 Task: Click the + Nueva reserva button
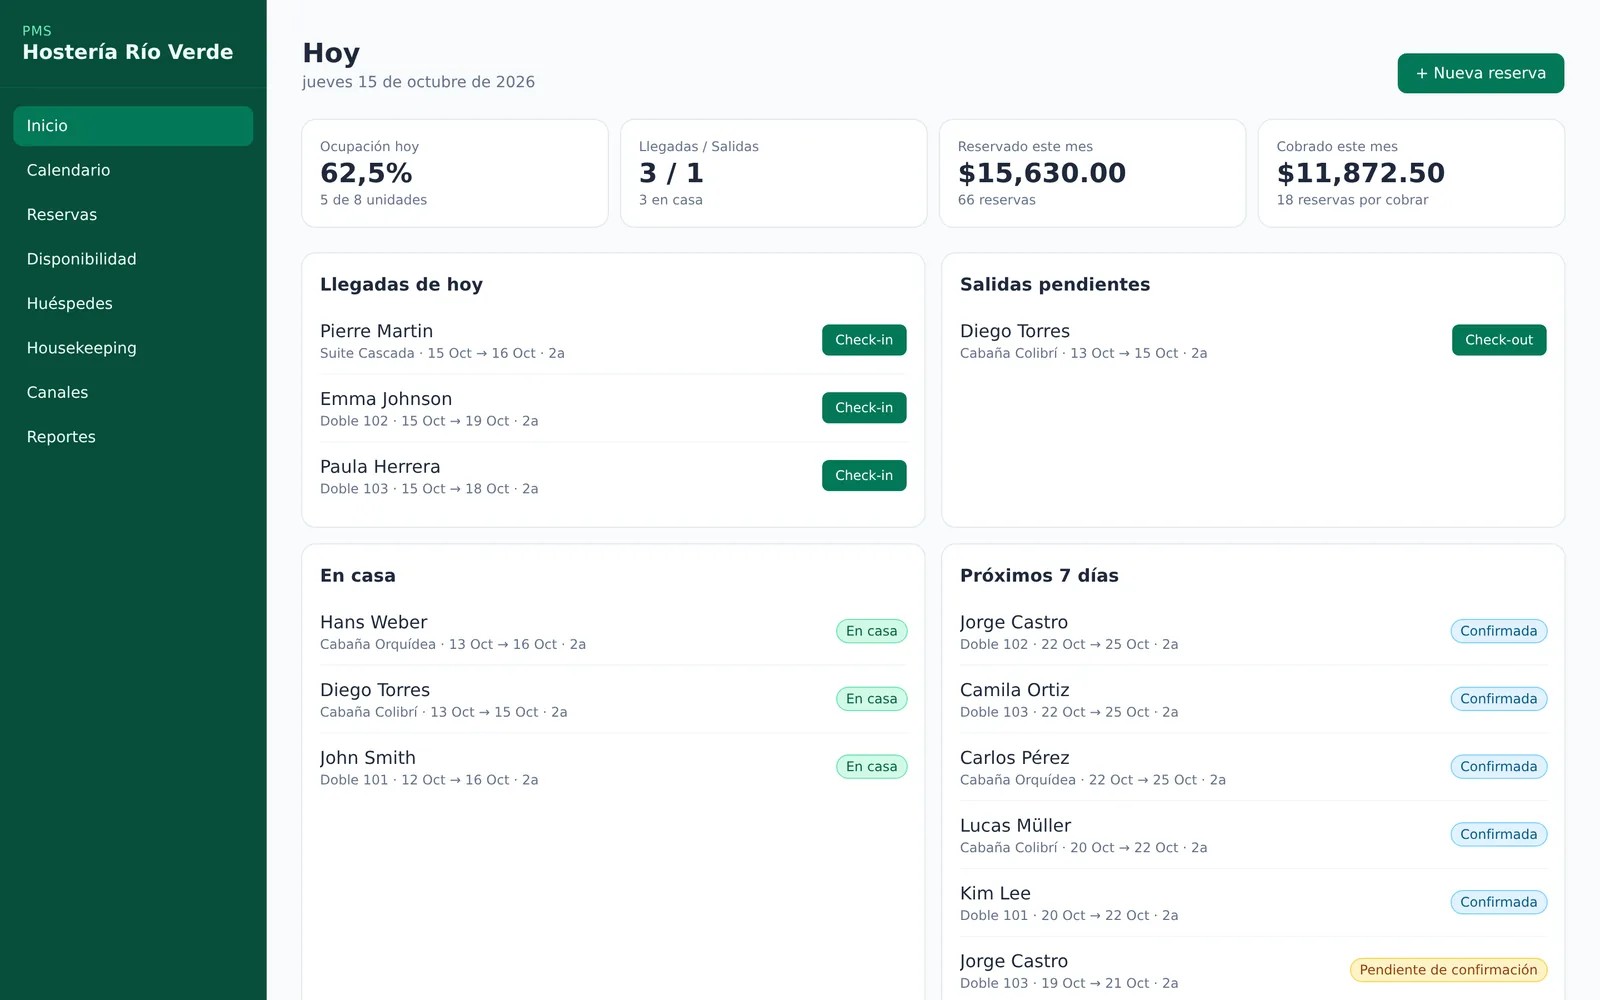click(x=1480, y=73)
